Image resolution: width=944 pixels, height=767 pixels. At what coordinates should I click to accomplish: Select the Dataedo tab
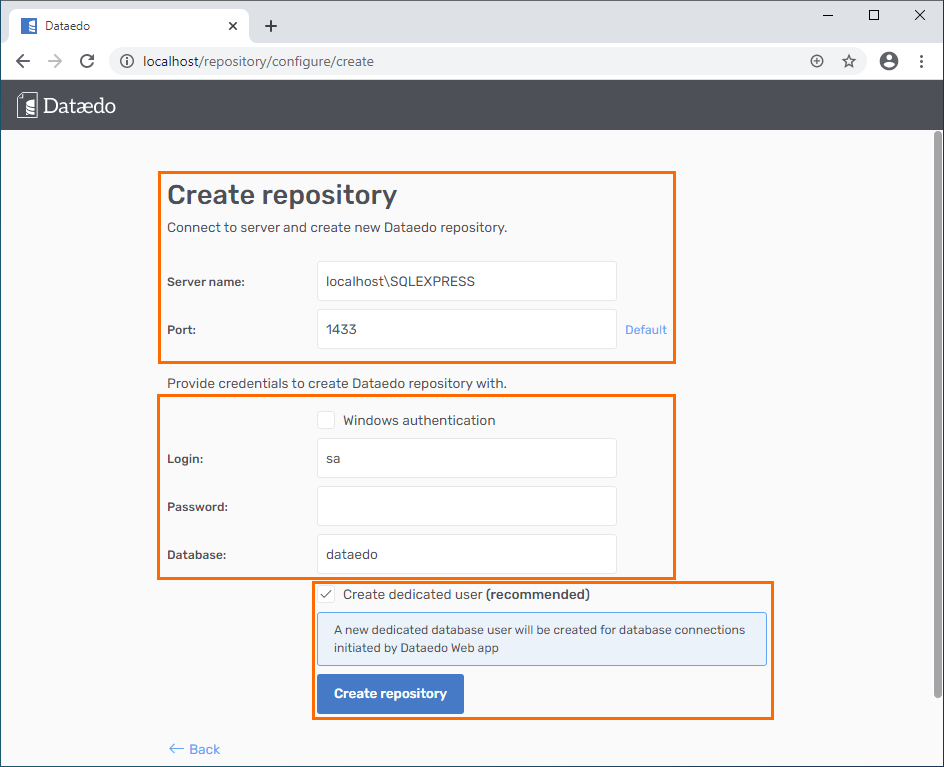click(x=120, y=26)
